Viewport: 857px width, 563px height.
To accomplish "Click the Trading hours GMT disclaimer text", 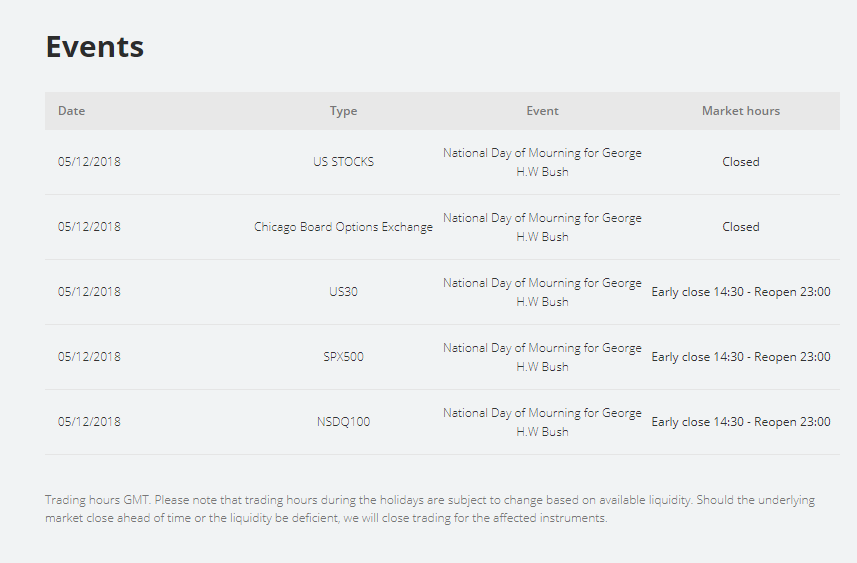I will [x=430, y=509].
